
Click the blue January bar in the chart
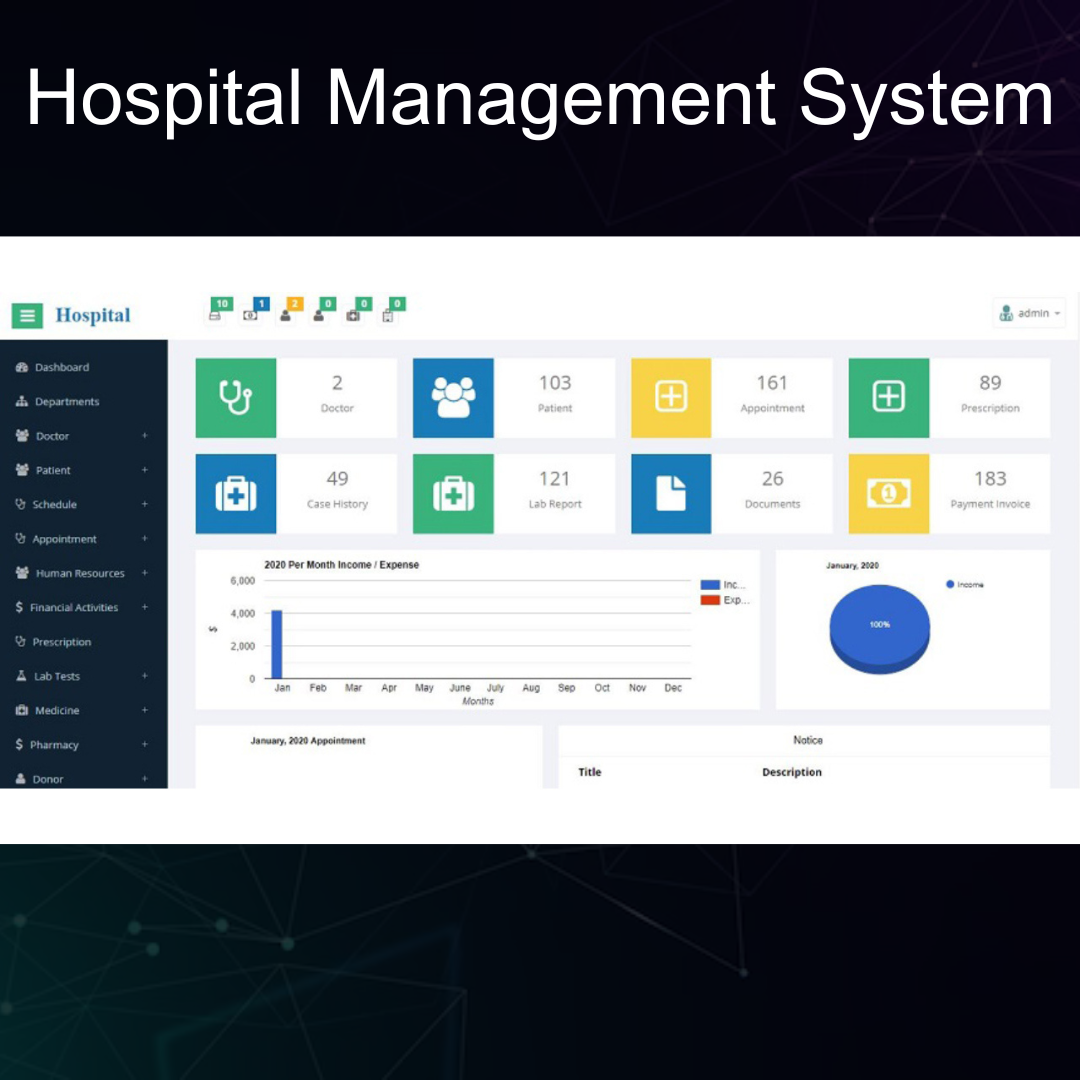click(x=277, y=645)
